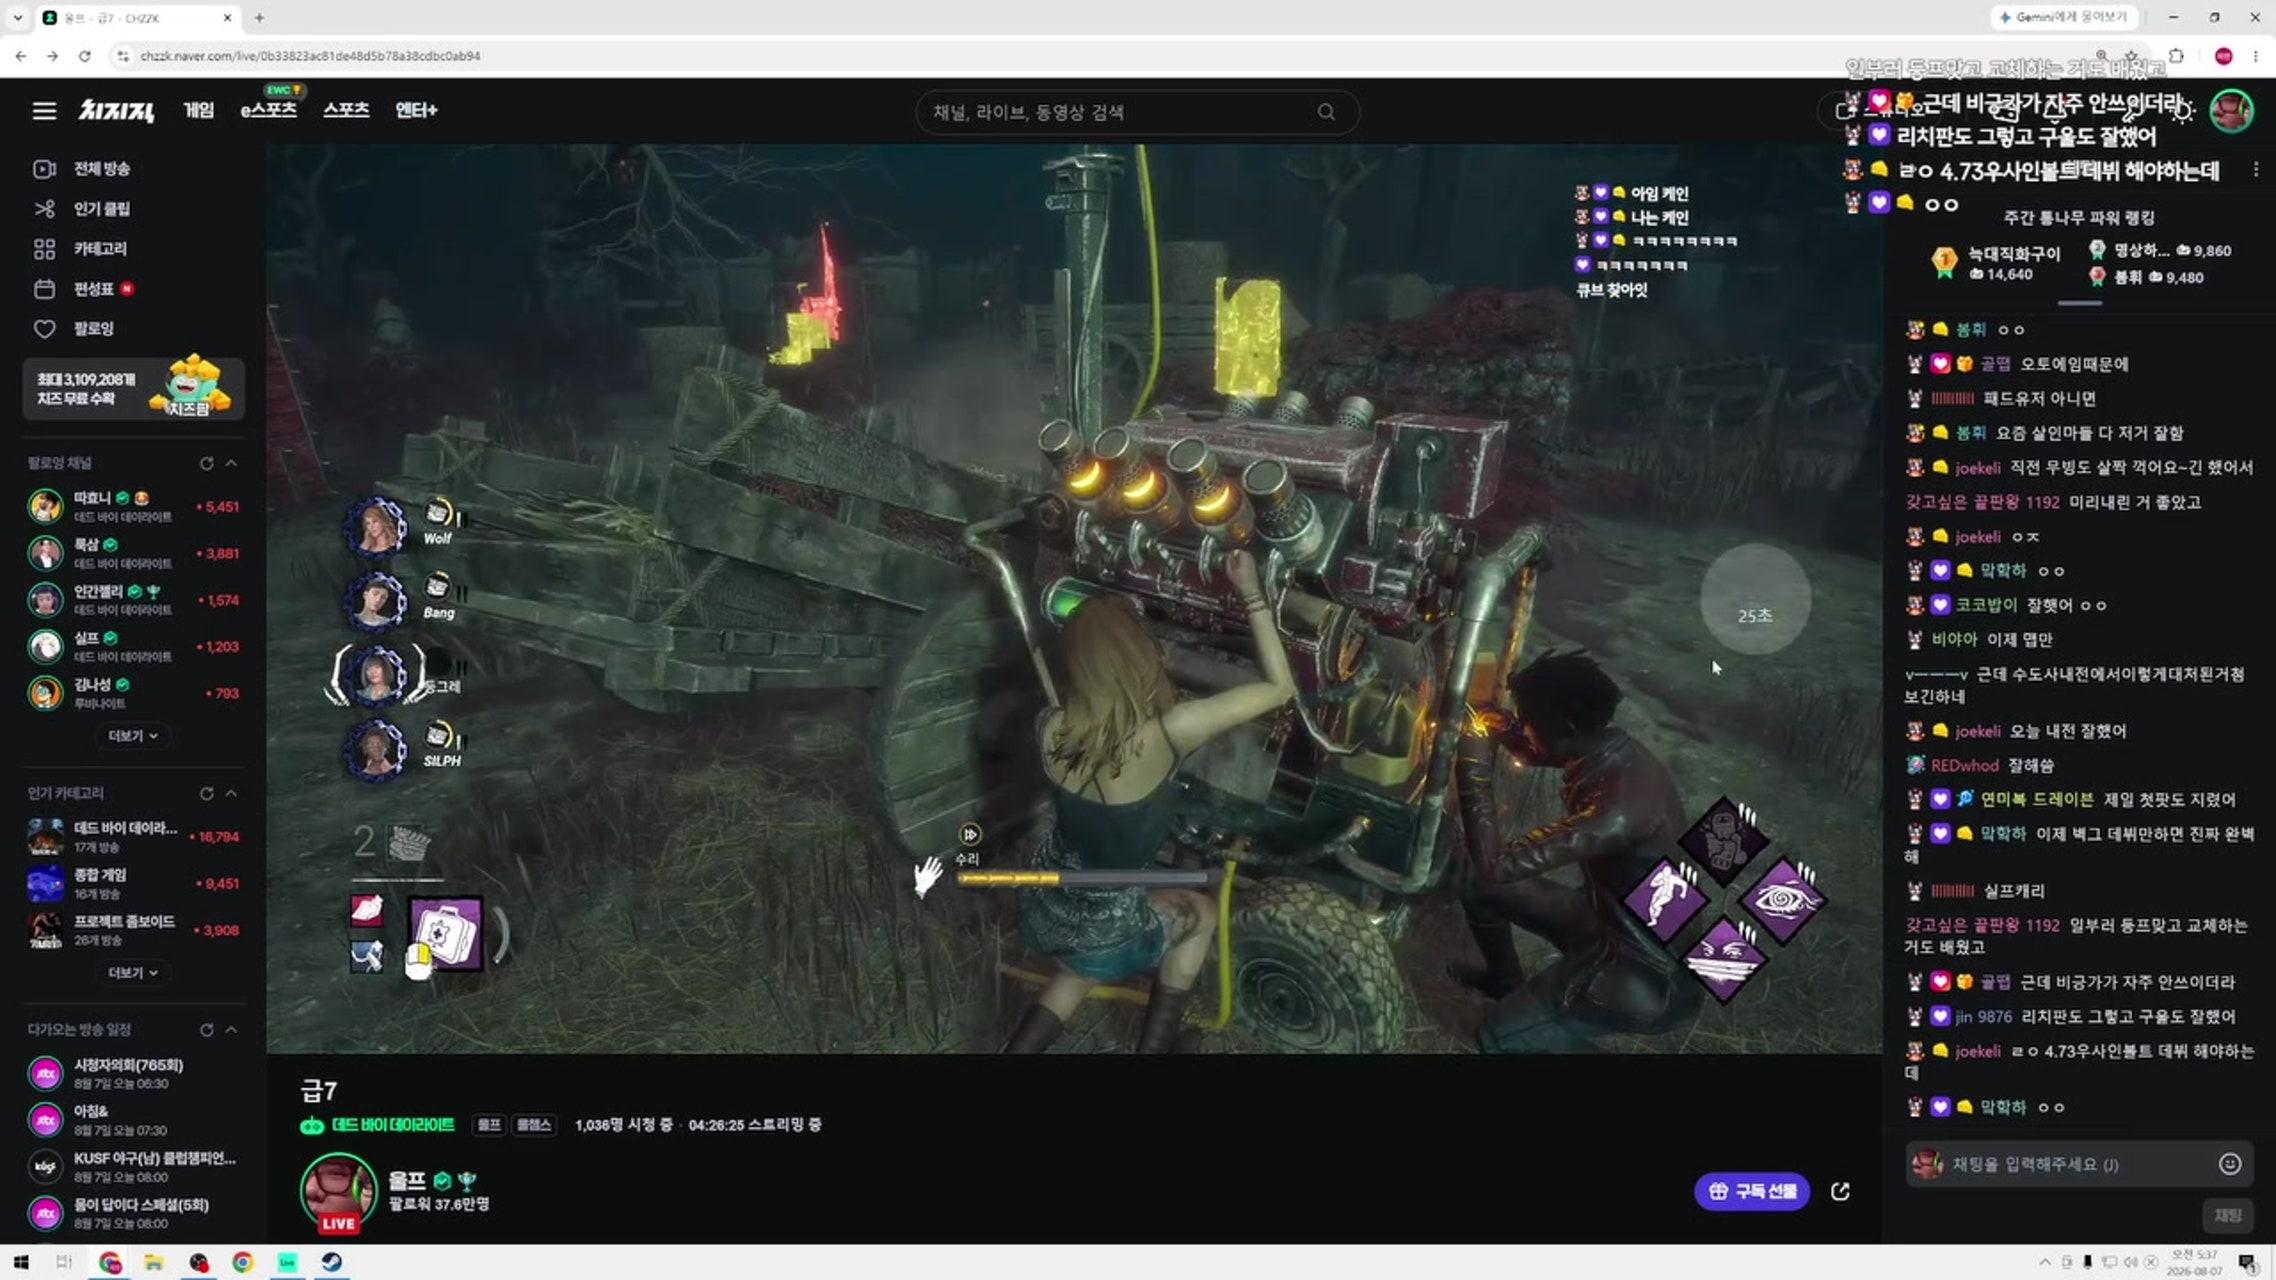Open the hamburger navigation menu
2276x1280 pixels.
(44, 111)
